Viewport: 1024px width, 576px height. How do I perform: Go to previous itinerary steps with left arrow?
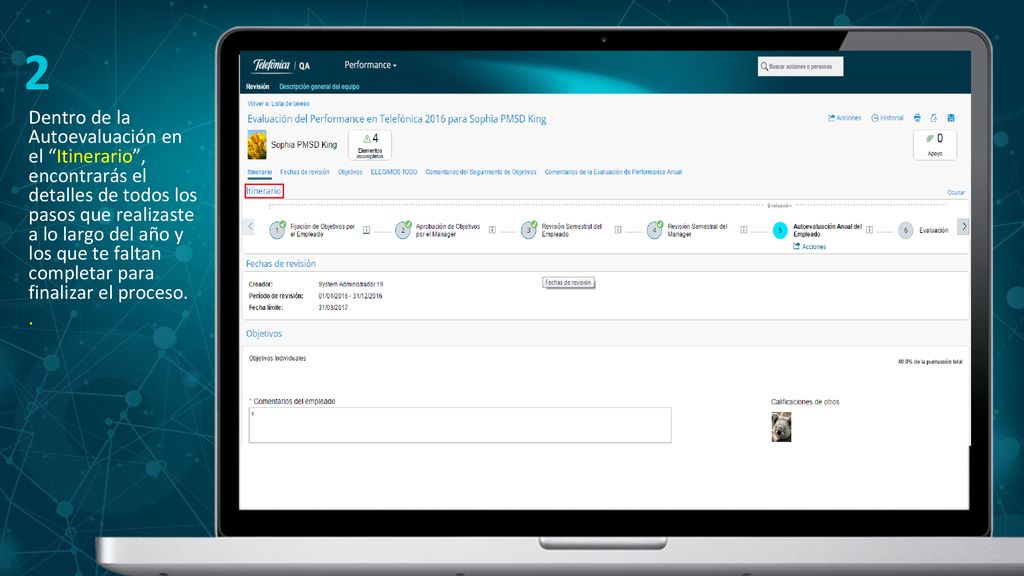pyautogui.click(x=250, y=227)
